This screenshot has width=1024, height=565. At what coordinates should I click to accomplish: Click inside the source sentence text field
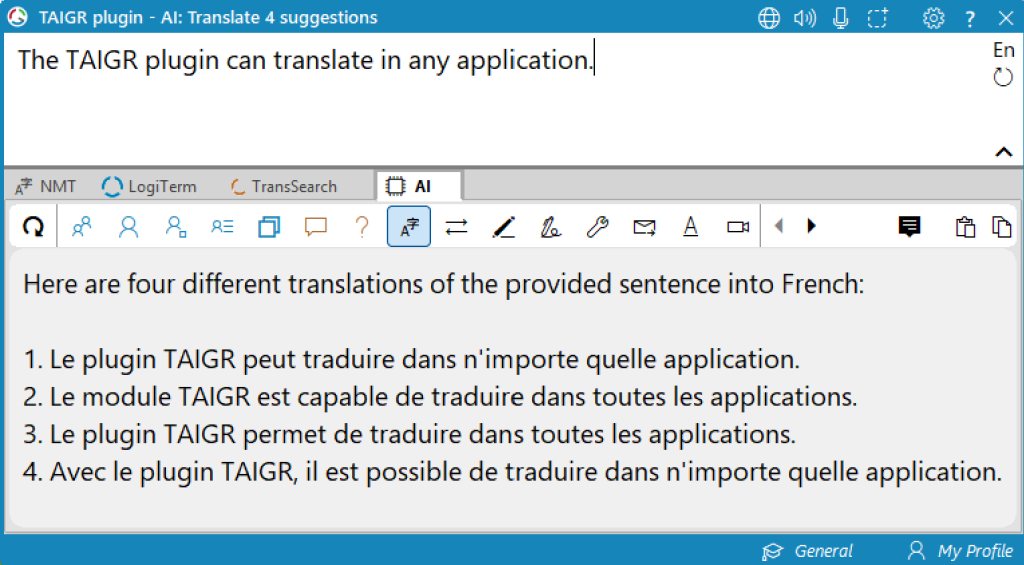(x=400, y=100)
